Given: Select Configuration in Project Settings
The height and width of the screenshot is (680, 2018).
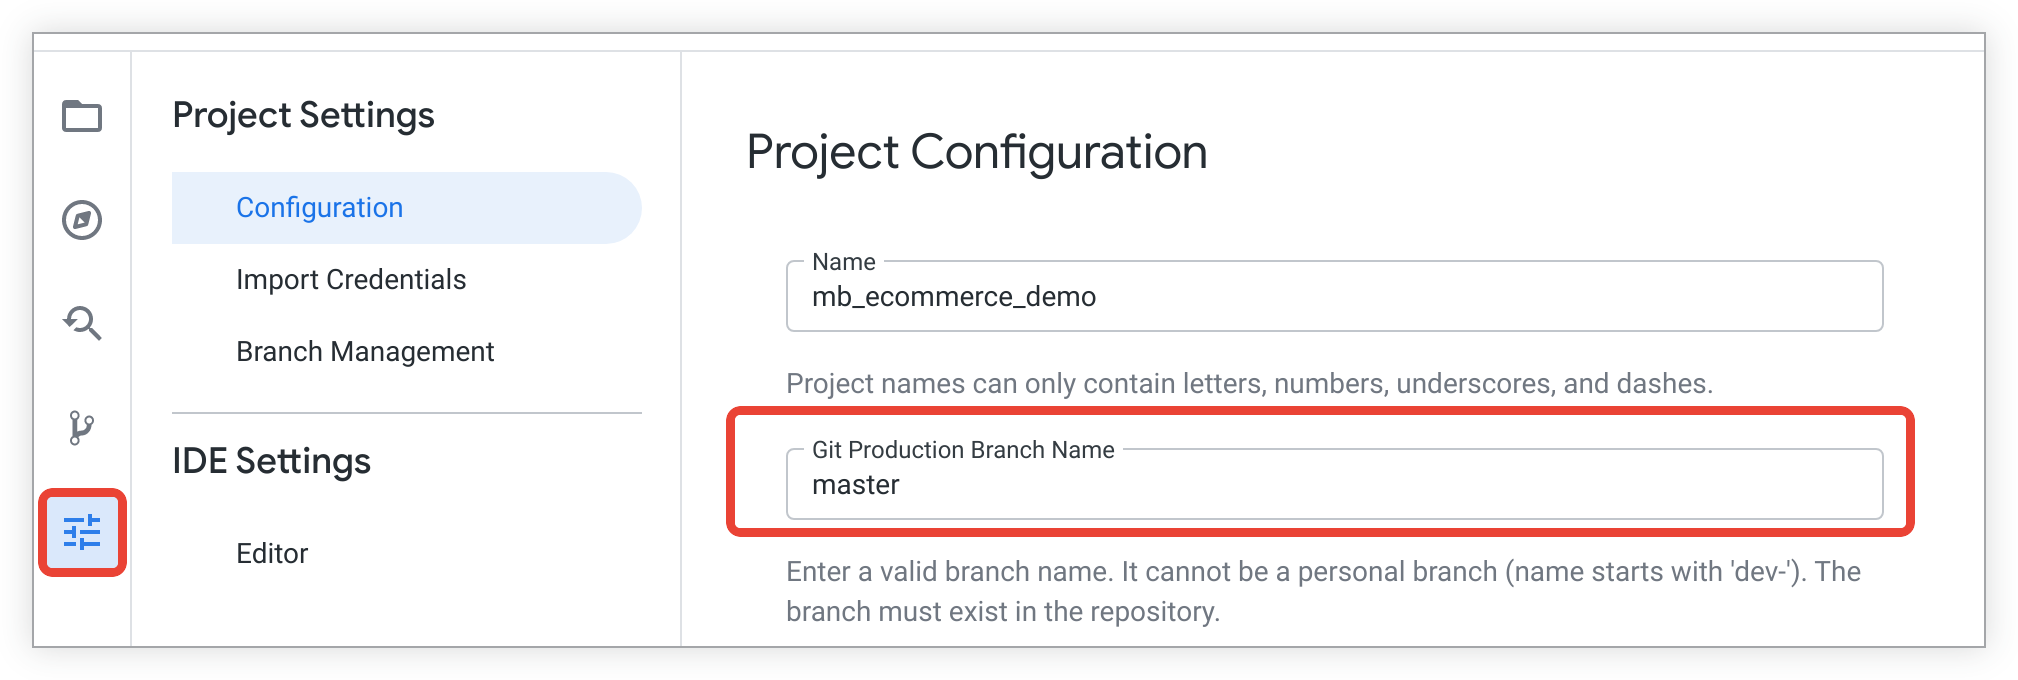Looking at the screenshot, I should (319, 208).
